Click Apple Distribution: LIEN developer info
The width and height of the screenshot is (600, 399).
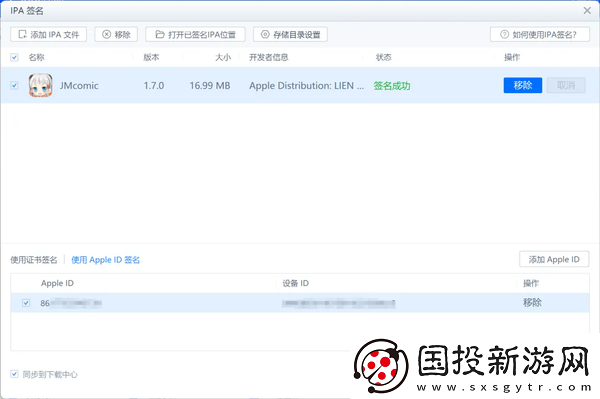coord(307,86)
